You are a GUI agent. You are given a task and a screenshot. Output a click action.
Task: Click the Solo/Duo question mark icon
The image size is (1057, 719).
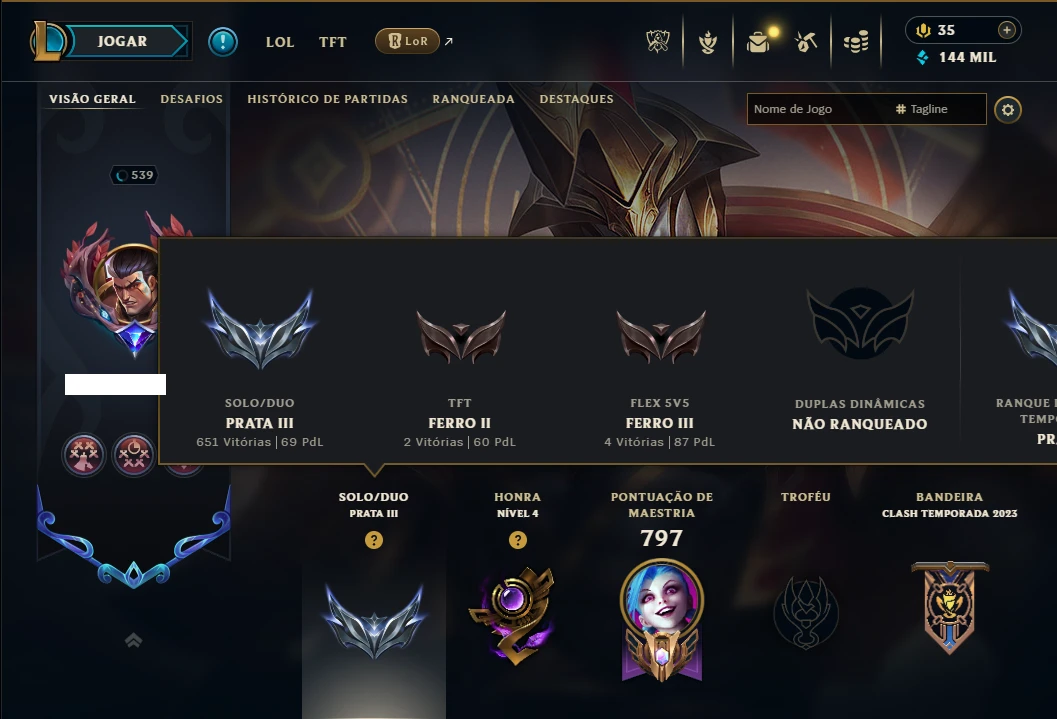[374, 540]
